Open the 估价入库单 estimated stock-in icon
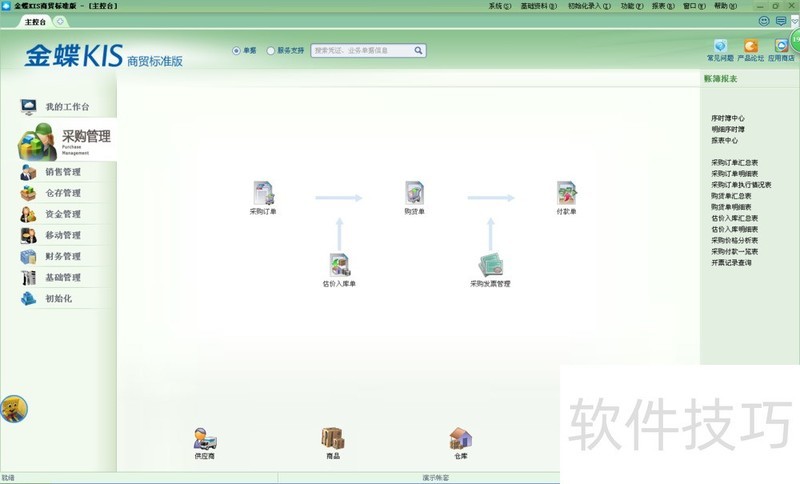Viewport: 800px width, 484px height. (339, 265)
